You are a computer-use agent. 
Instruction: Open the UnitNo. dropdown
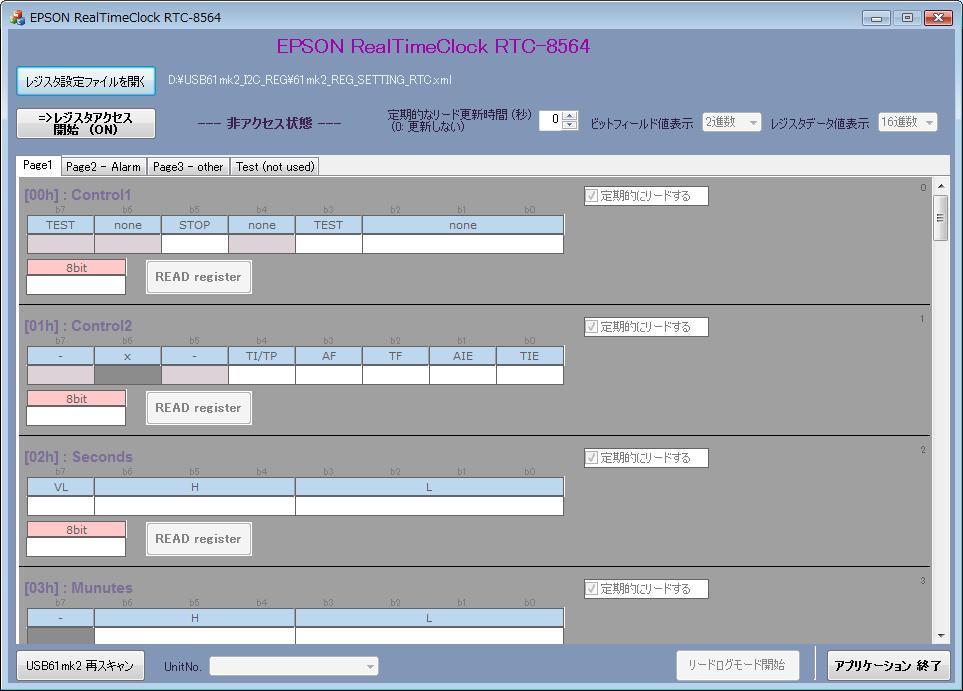click(x=294, y=666)
